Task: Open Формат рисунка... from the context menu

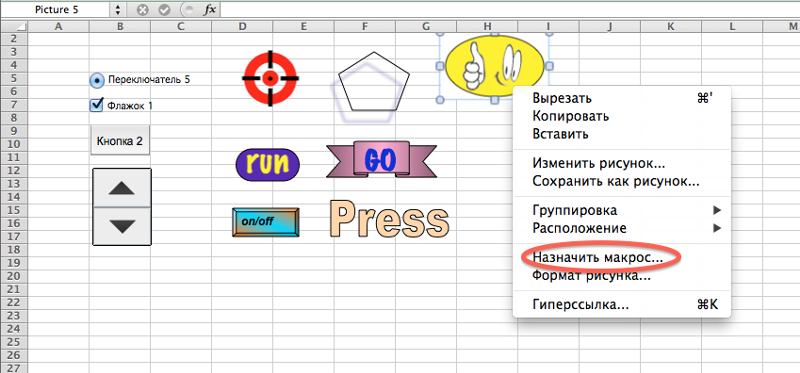Action: 621,276
